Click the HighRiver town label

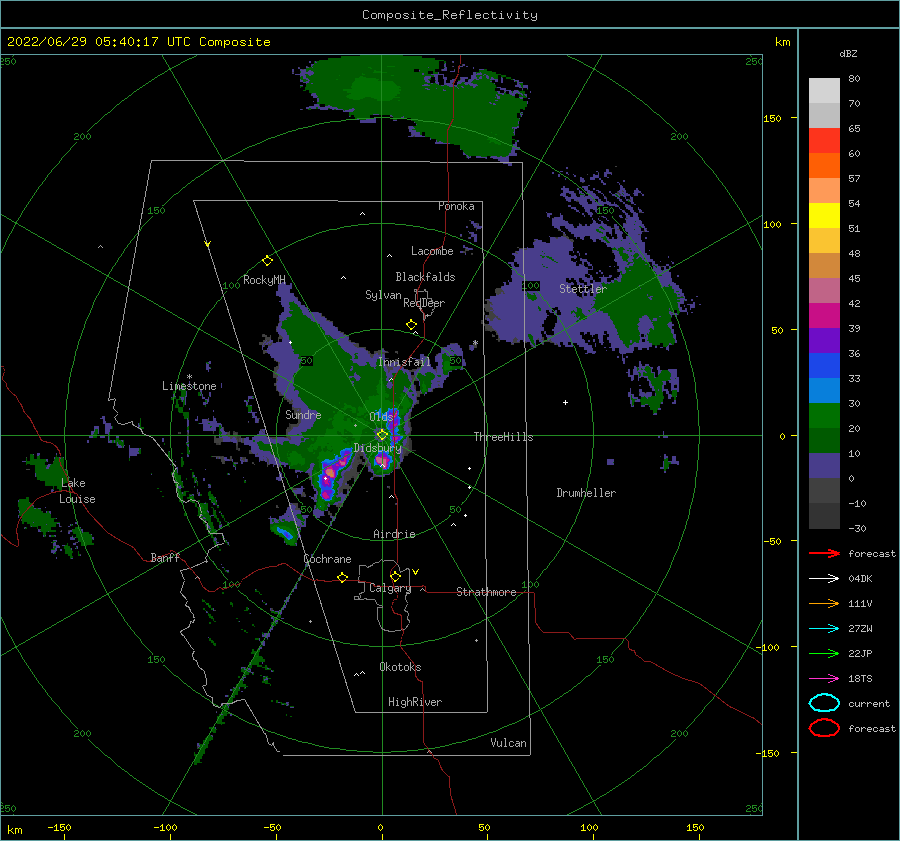point(415,702)
